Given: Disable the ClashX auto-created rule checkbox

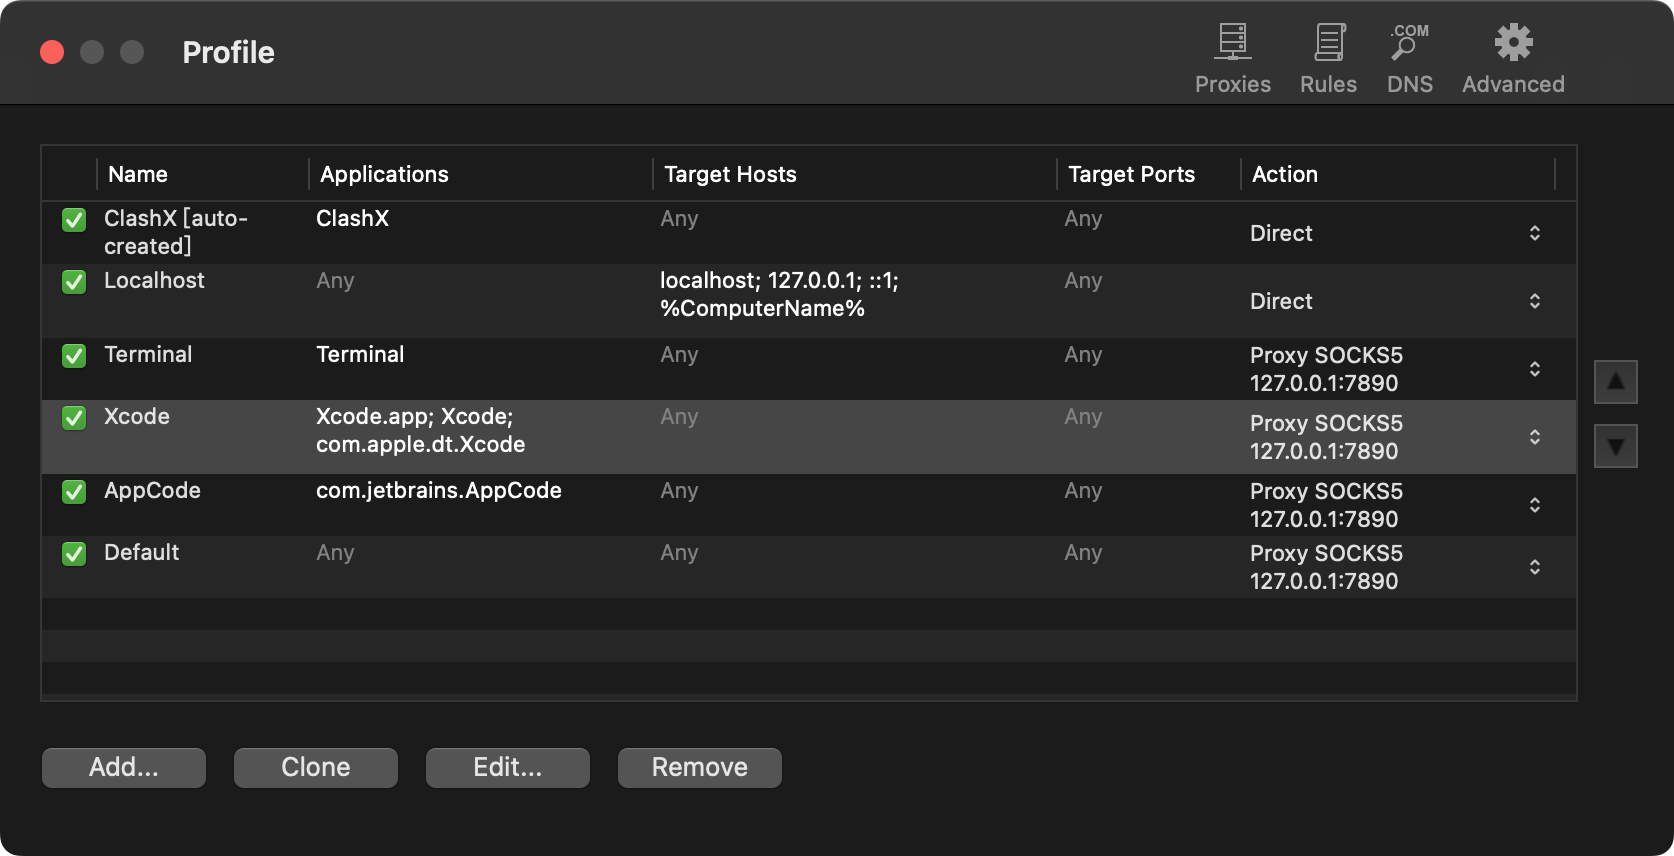Looking at the screenshot, I should (74, 220).
